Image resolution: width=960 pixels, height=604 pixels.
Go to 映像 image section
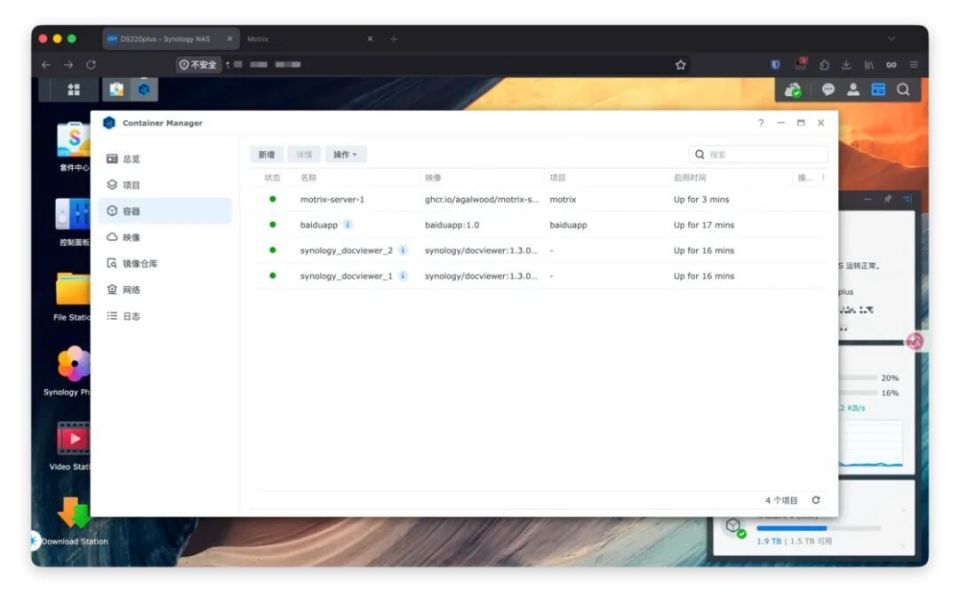[165, 237]
